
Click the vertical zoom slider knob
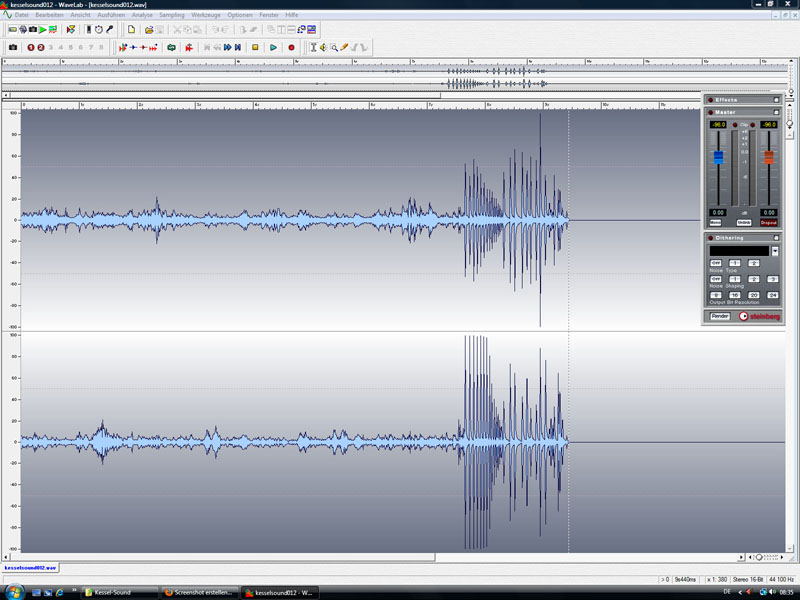click(x=789, y=124)
